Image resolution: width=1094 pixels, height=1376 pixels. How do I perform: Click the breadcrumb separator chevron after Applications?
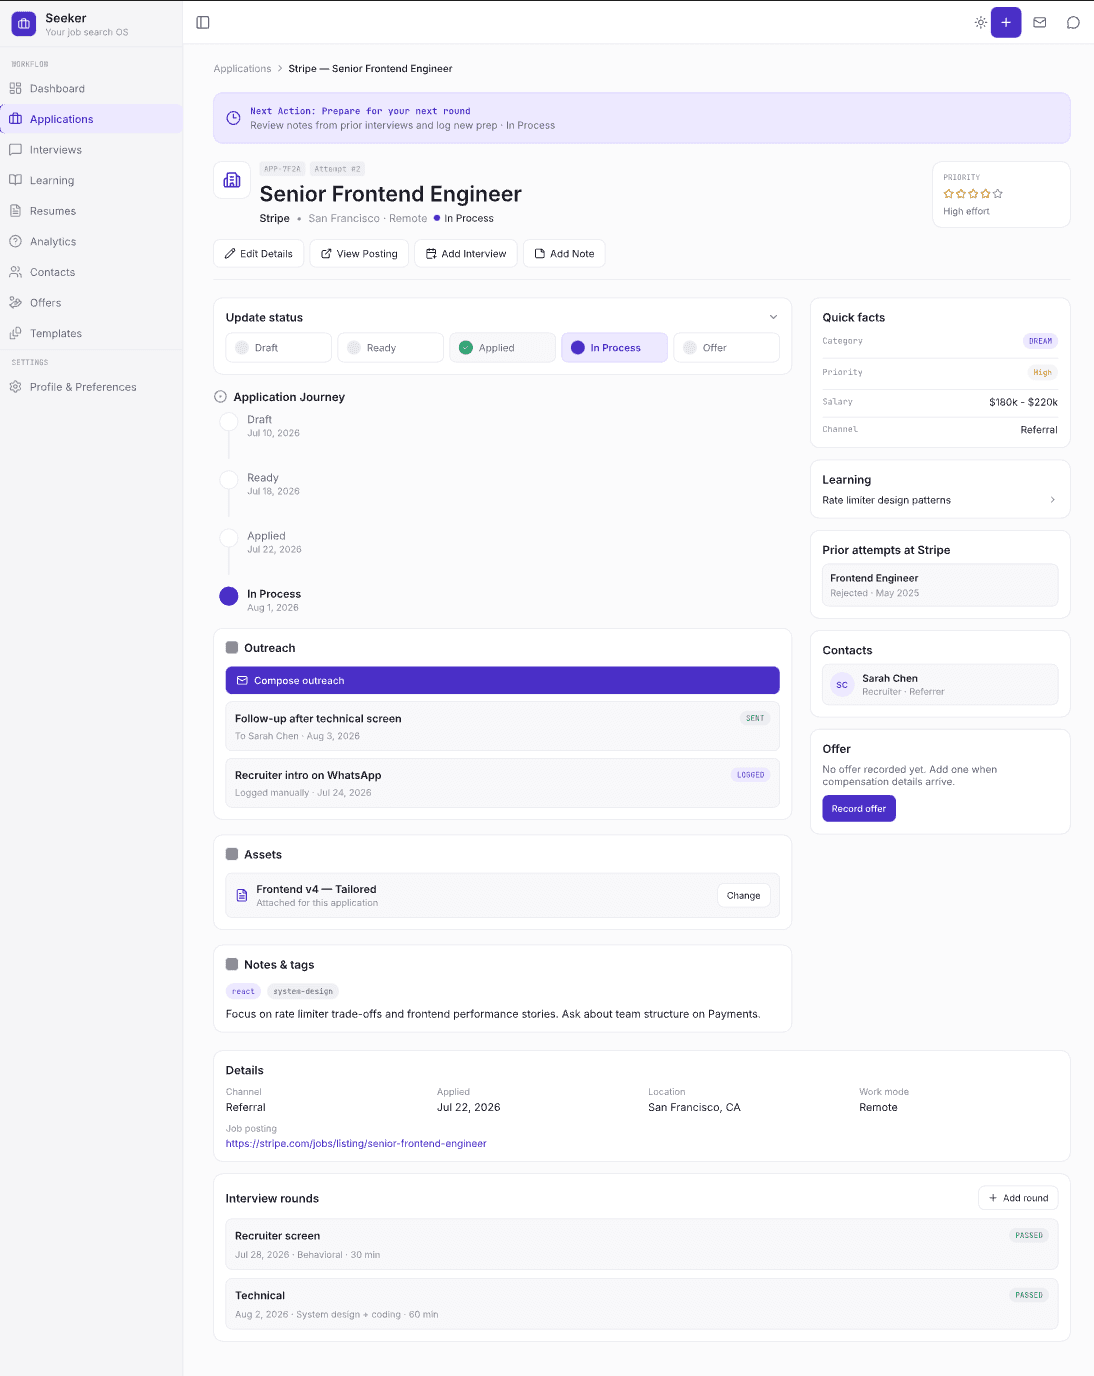(280, 69)
